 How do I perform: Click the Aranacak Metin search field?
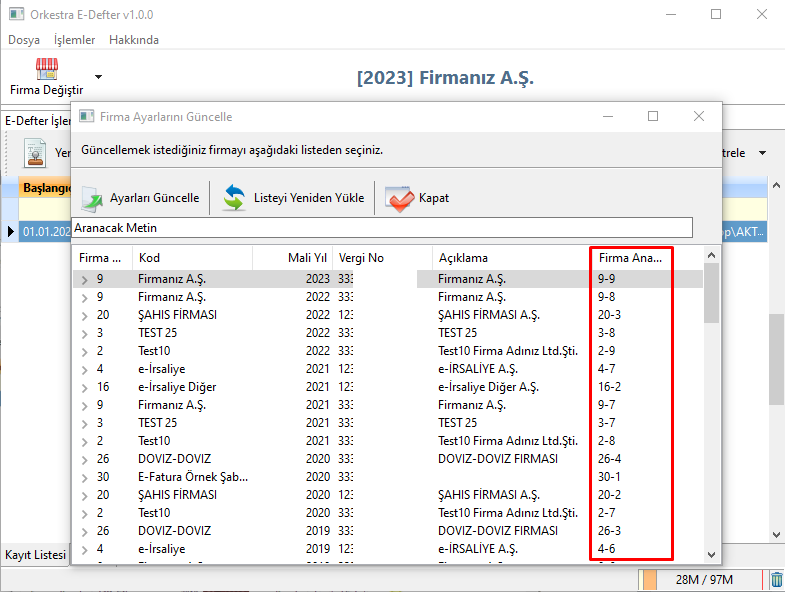pyautogui.click(x=382, y=228)
